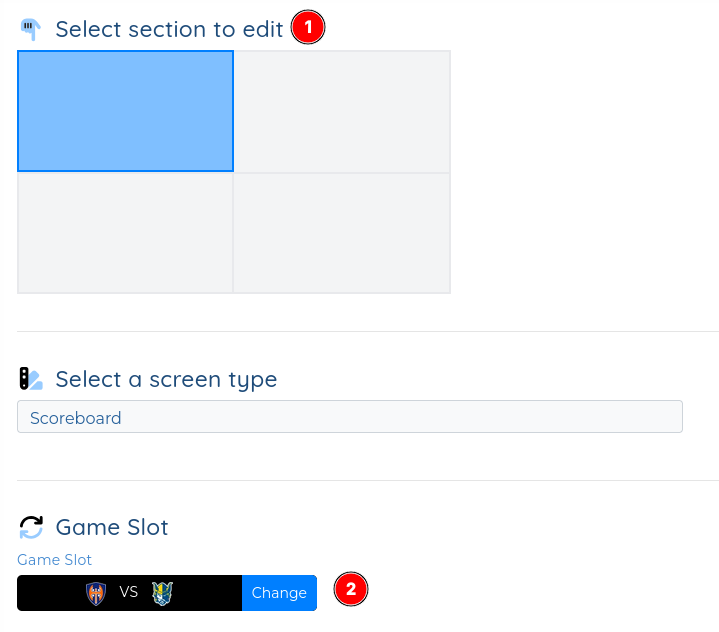Click the black game slot matchup bar

(129, 593)
